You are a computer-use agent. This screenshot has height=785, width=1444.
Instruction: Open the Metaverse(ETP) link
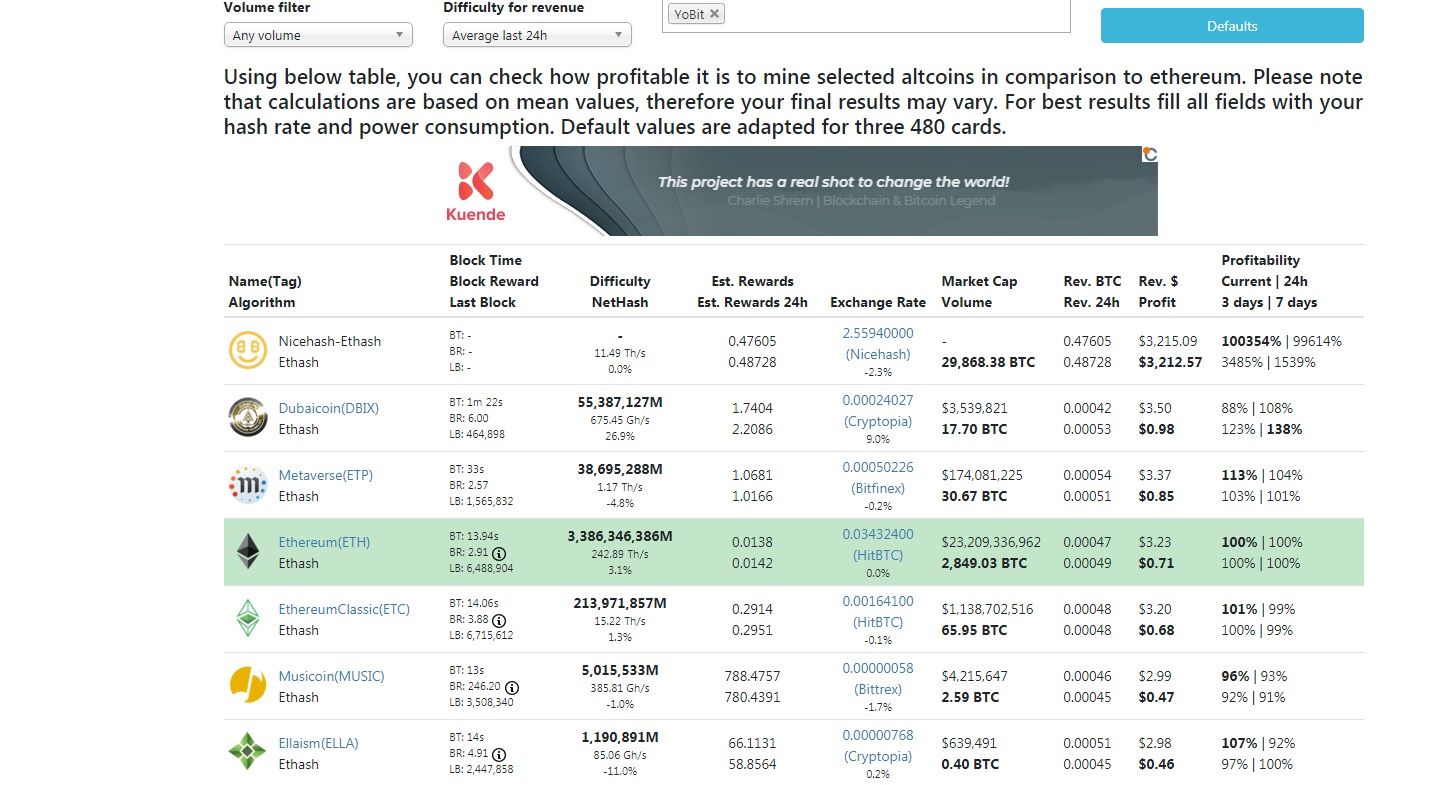pyautogui.click(x=325, y=475)
